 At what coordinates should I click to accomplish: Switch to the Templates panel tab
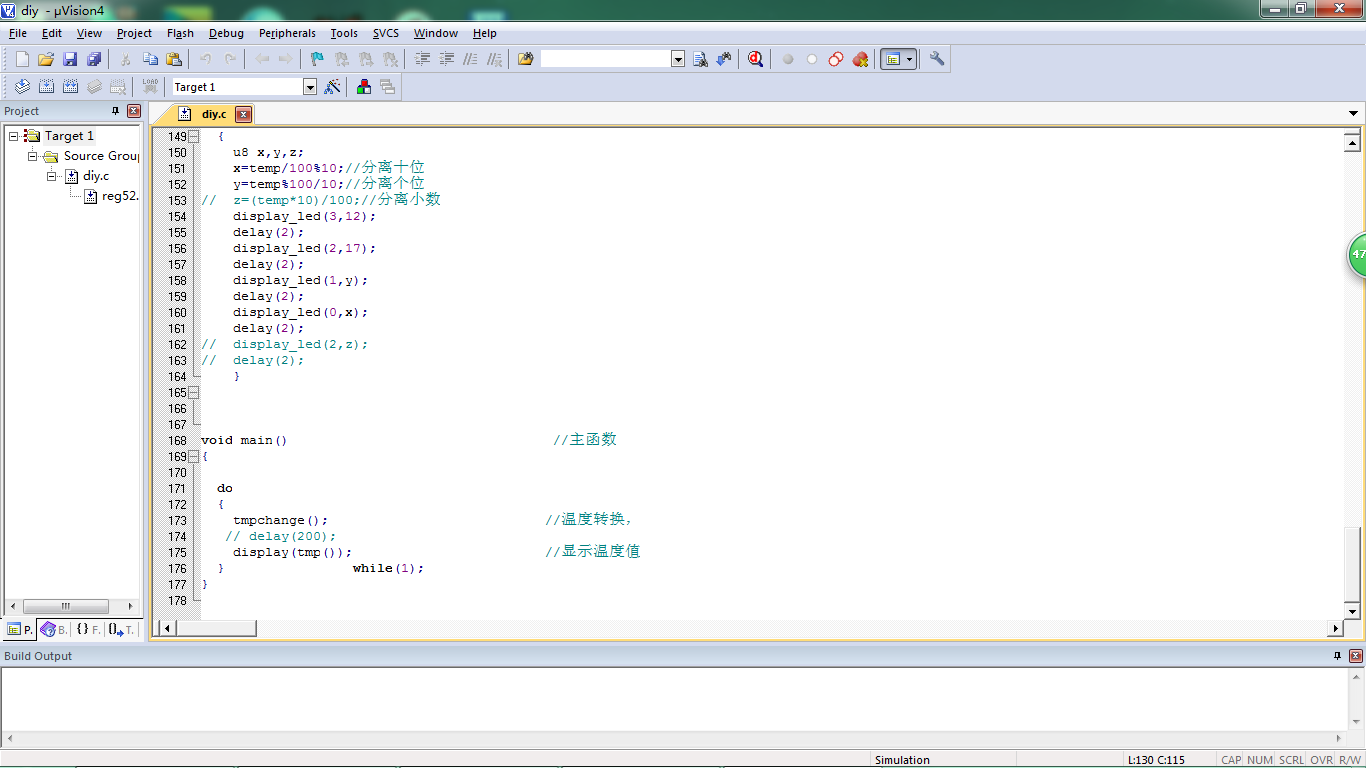tap(121, 630)
